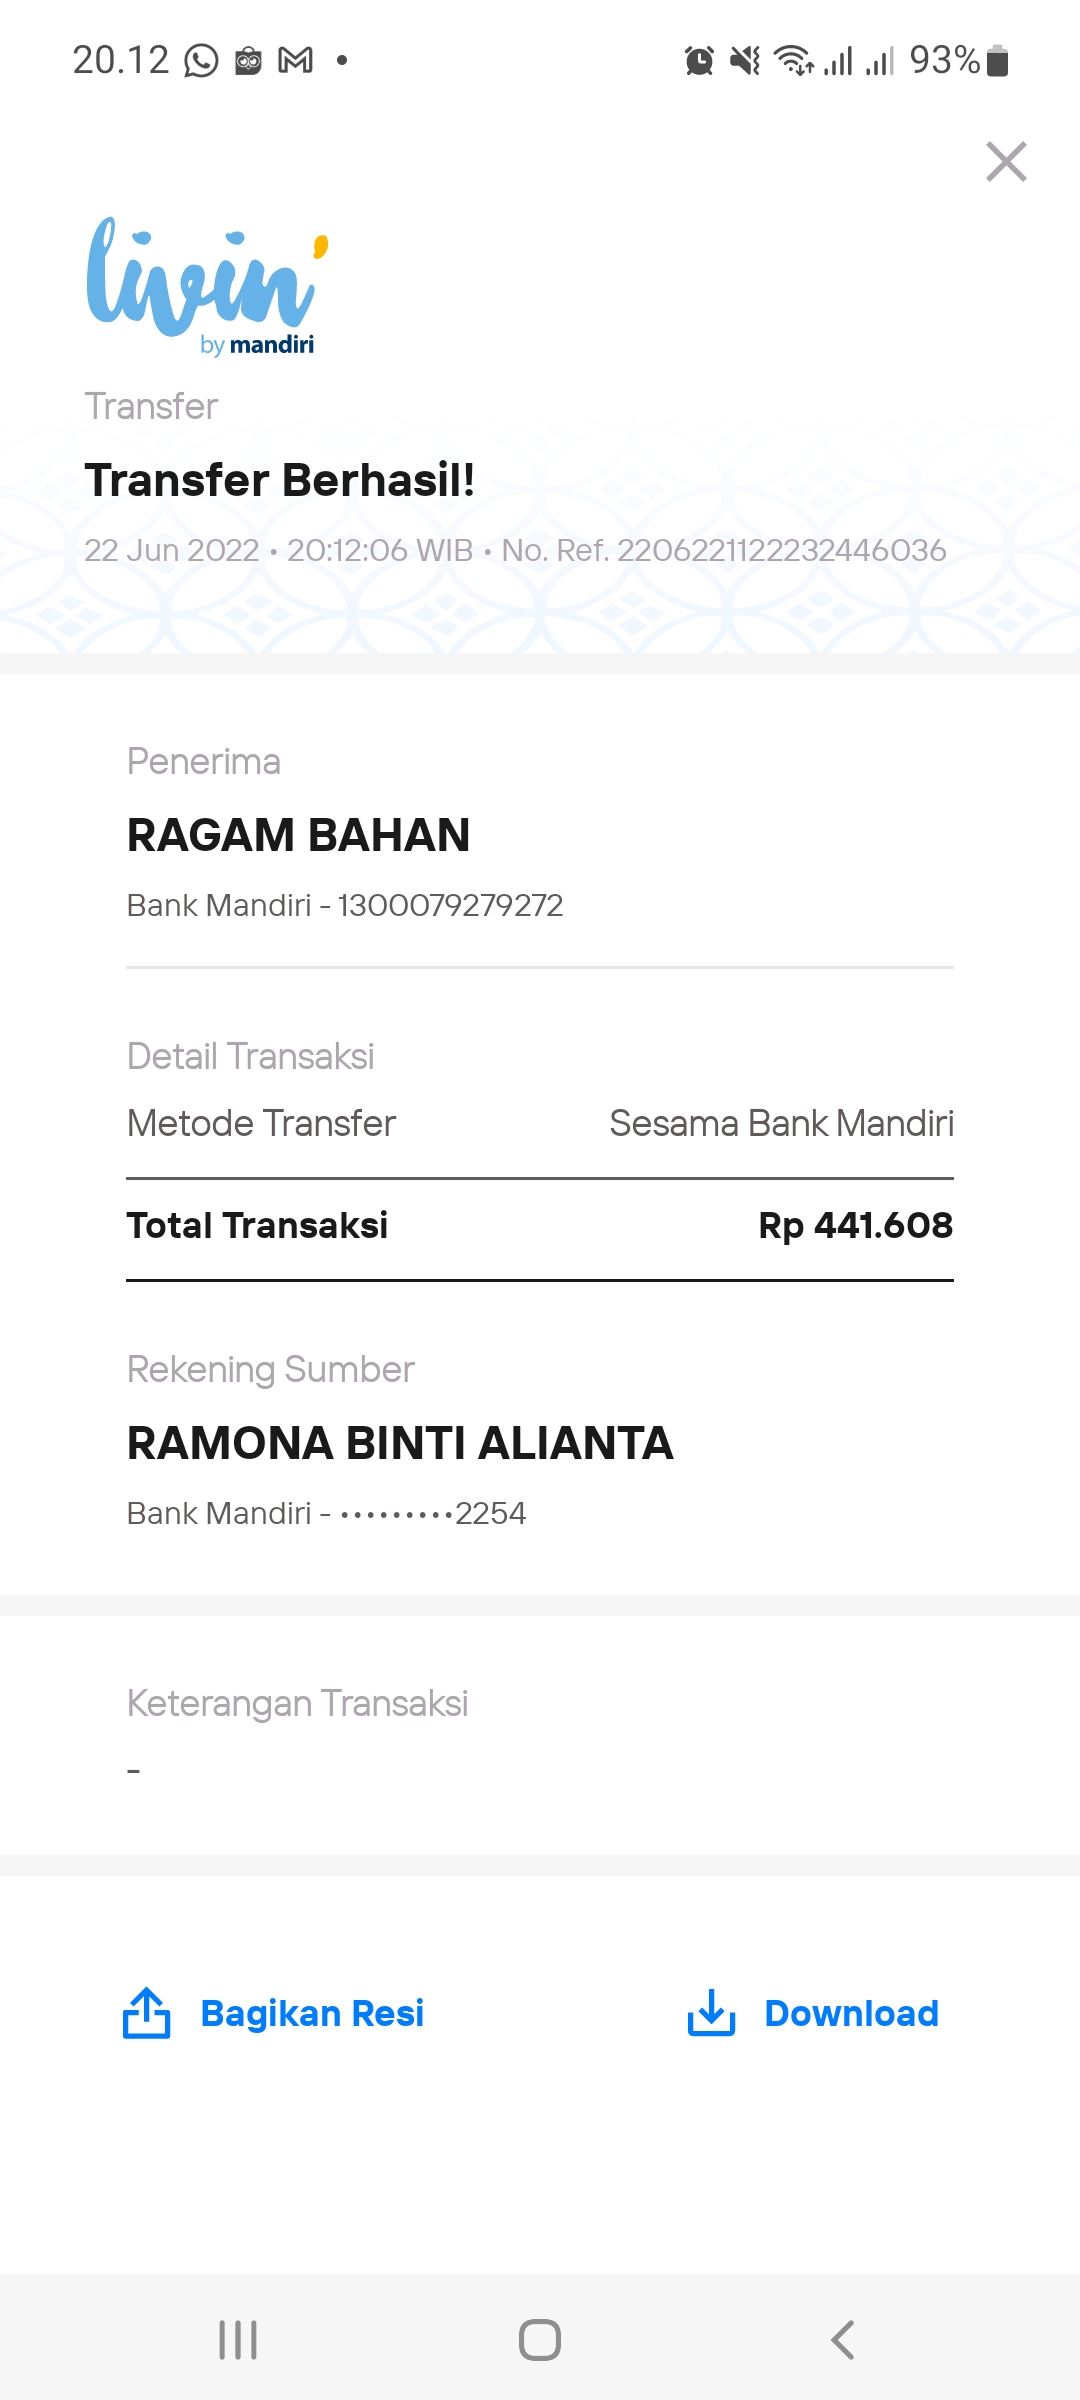Image resolution: width=1080 pixels, height=2400 pixels.
Task: Tap the alarm clock status icon
Action: (x=699, y=61)
